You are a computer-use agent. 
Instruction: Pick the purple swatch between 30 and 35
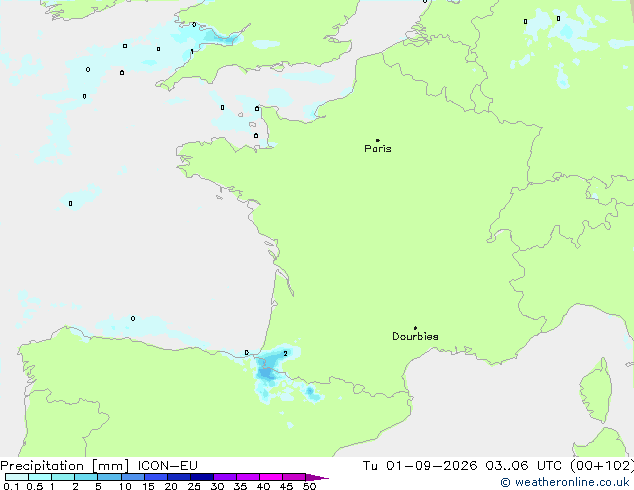225,477
